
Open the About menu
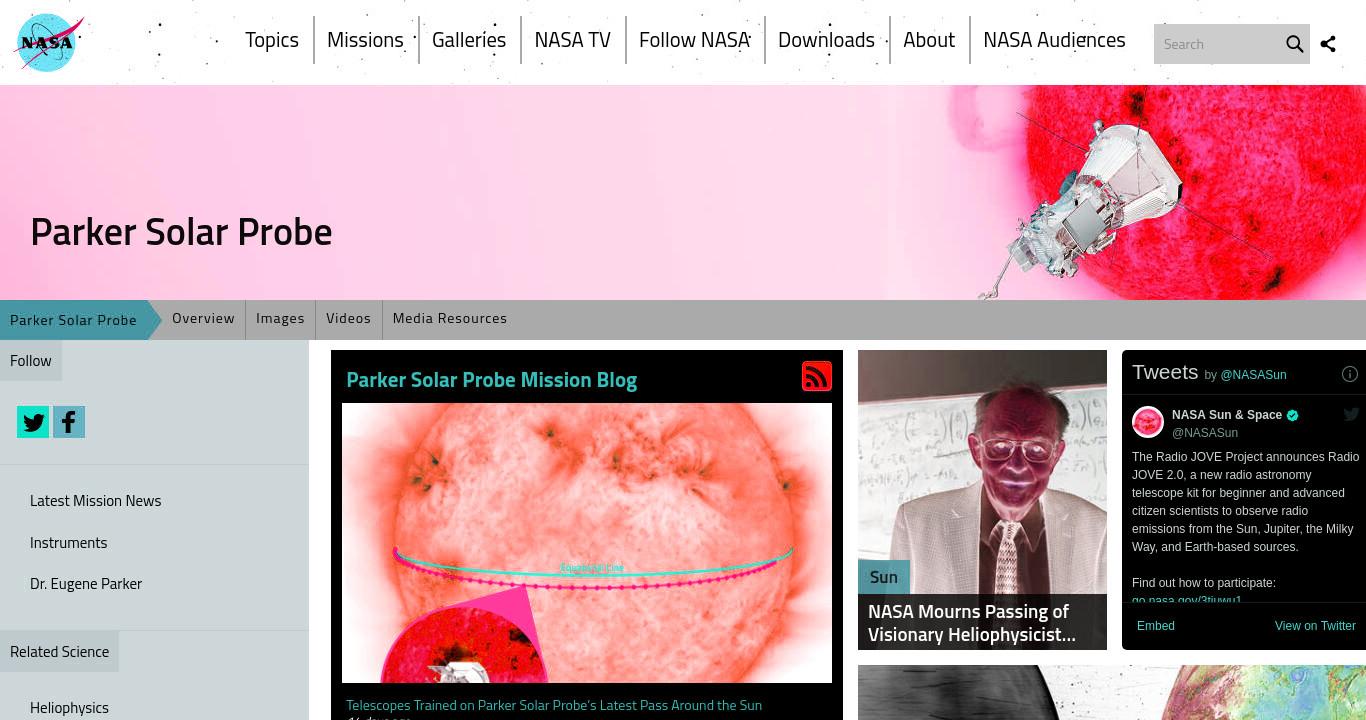929,40
